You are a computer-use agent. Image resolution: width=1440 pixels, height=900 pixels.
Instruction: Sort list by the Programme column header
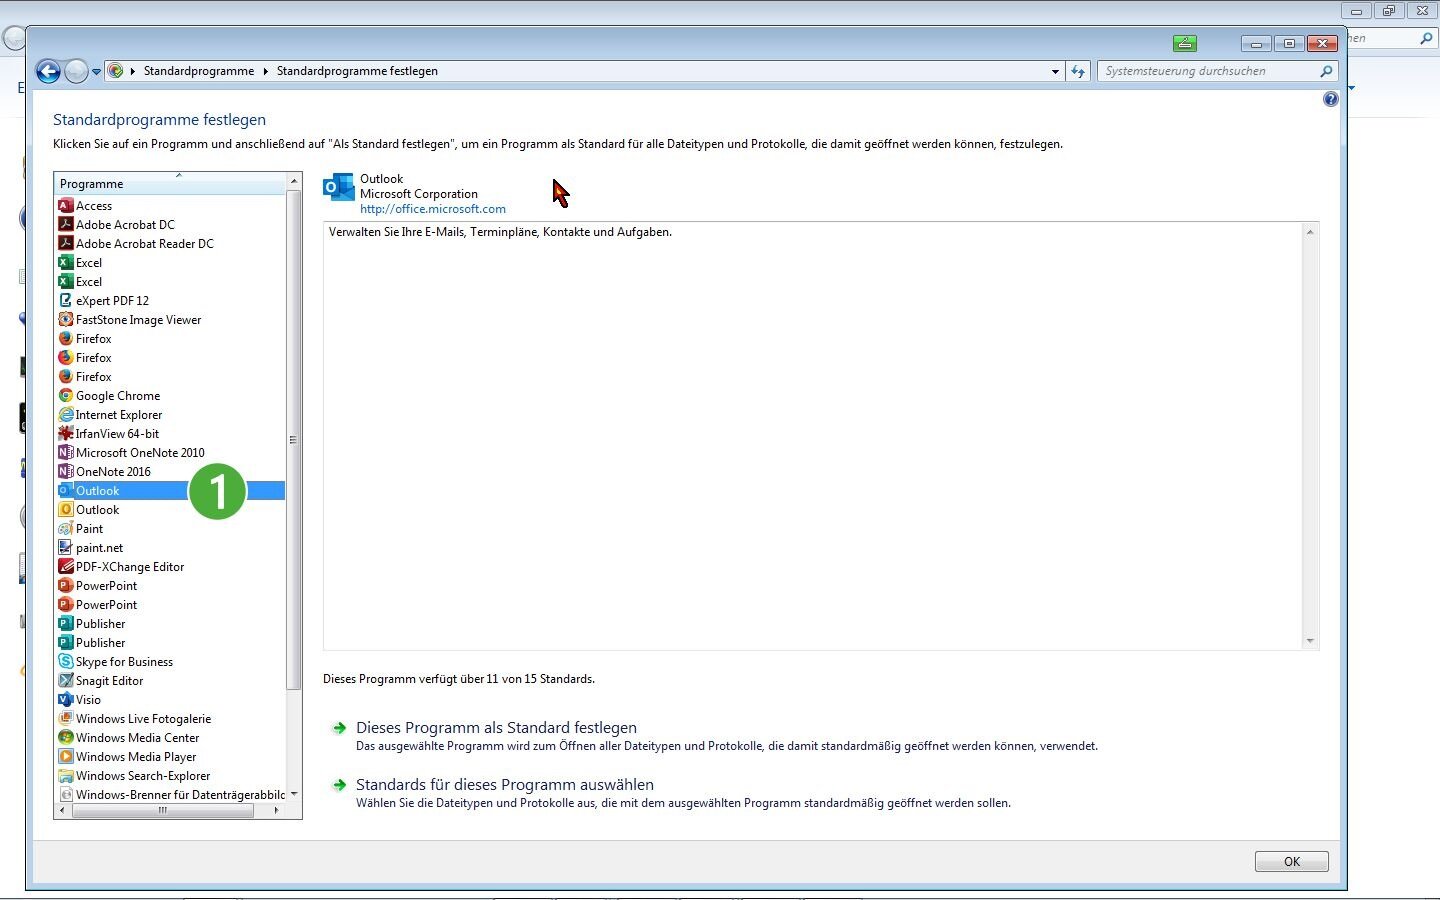pyautogui.click(x=170, y=183)
